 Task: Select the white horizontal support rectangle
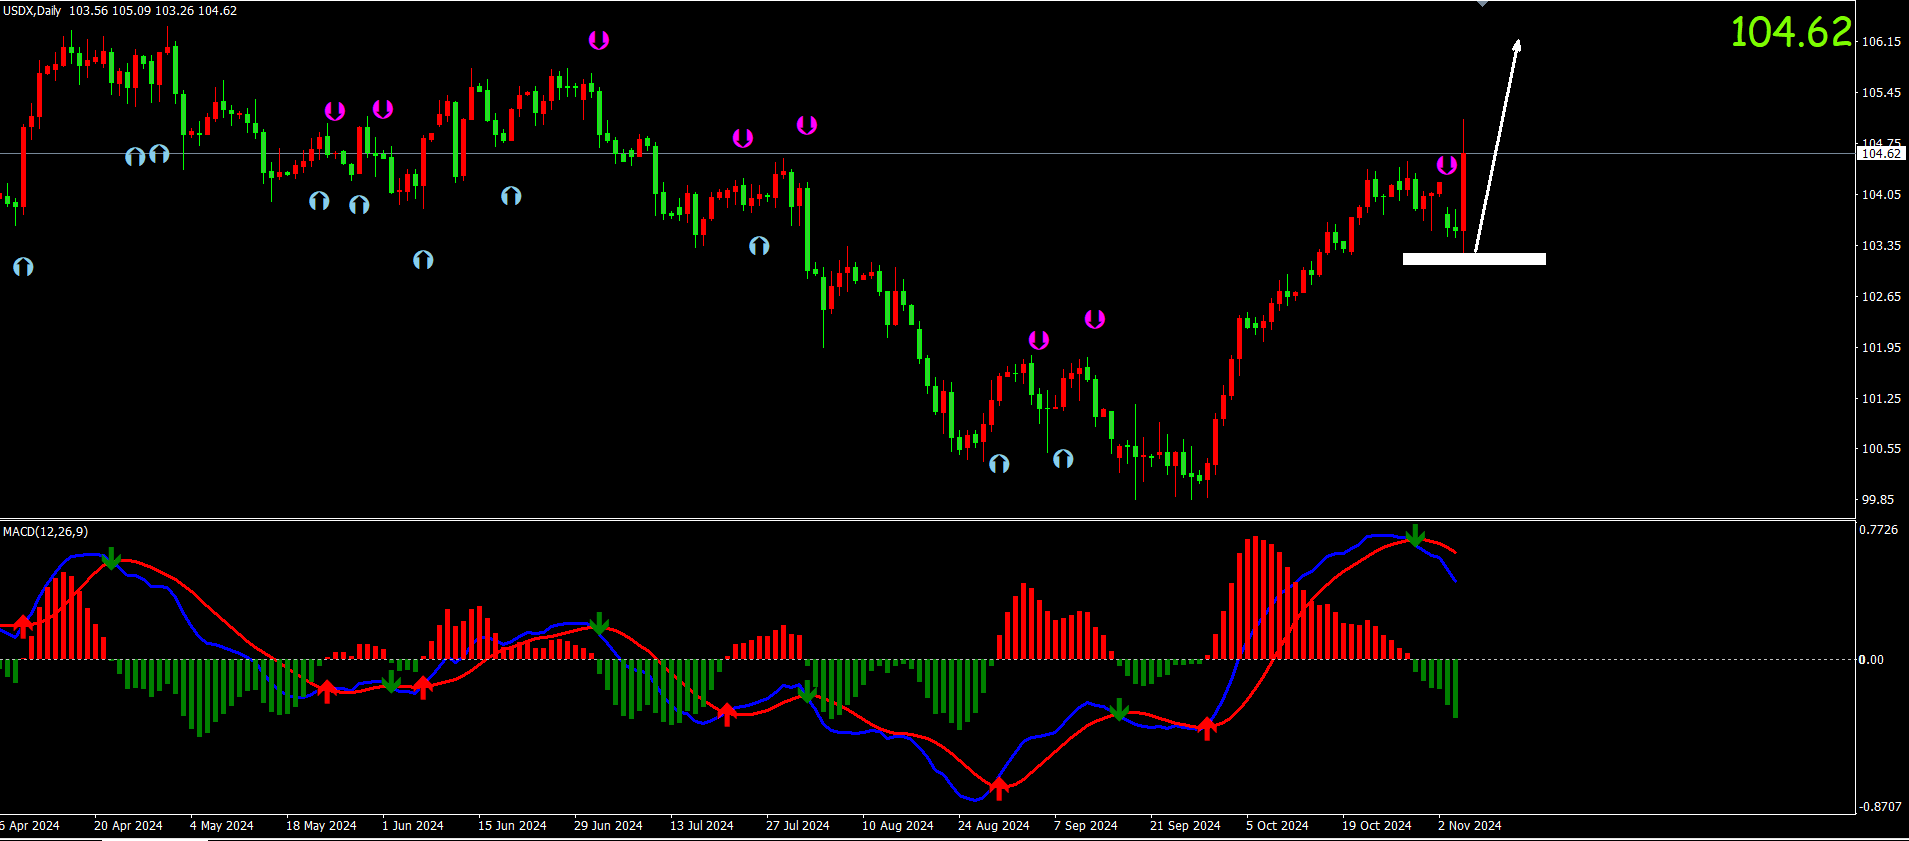coord(1474,259)
